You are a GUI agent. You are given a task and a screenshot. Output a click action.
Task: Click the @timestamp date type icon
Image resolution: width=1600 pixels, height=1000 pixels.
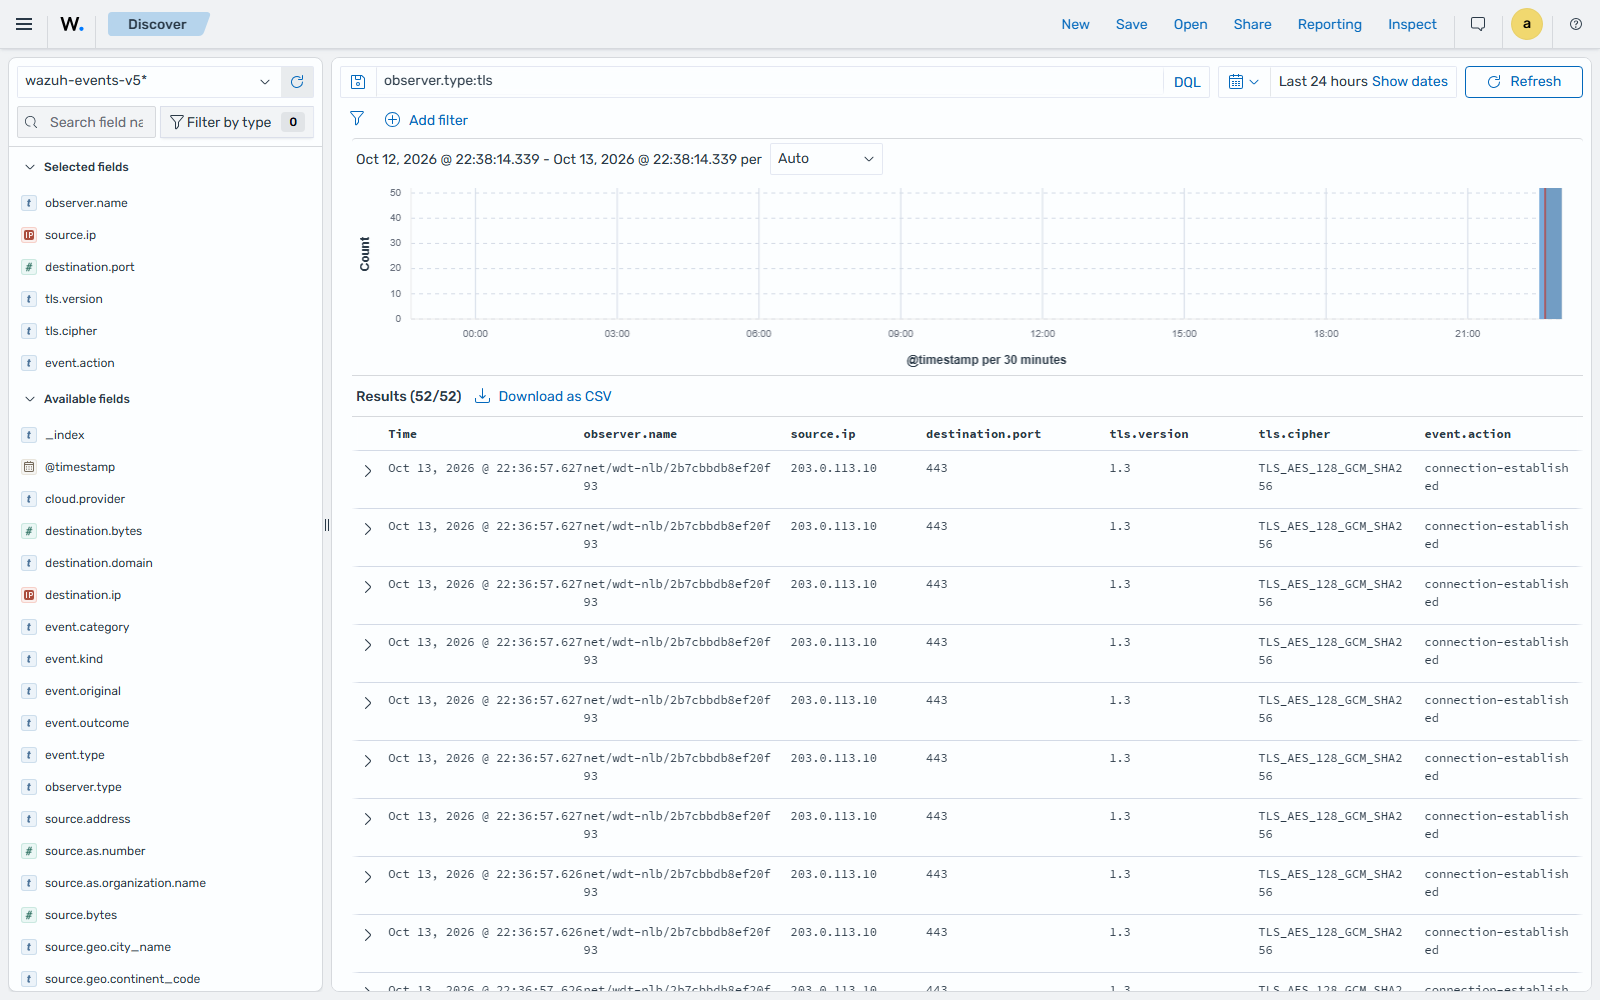coord(29,467)
